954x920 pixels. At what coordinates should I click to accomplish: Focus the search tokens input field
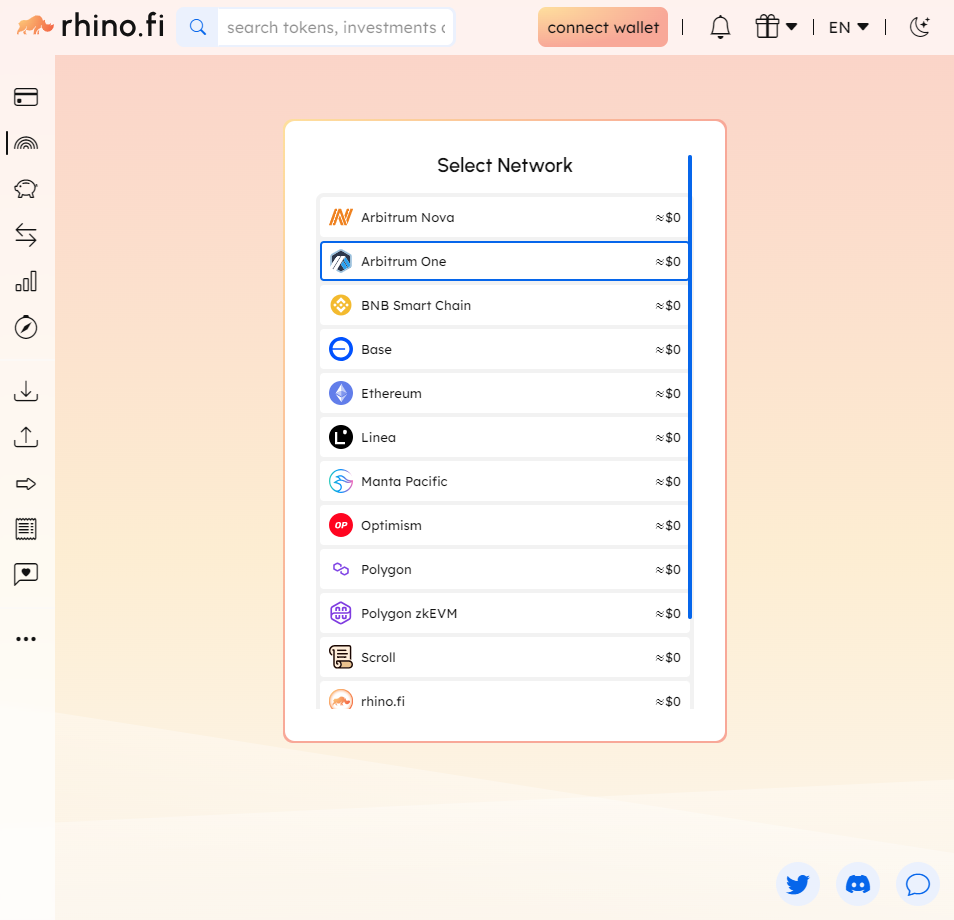click(x=335, y=27)
